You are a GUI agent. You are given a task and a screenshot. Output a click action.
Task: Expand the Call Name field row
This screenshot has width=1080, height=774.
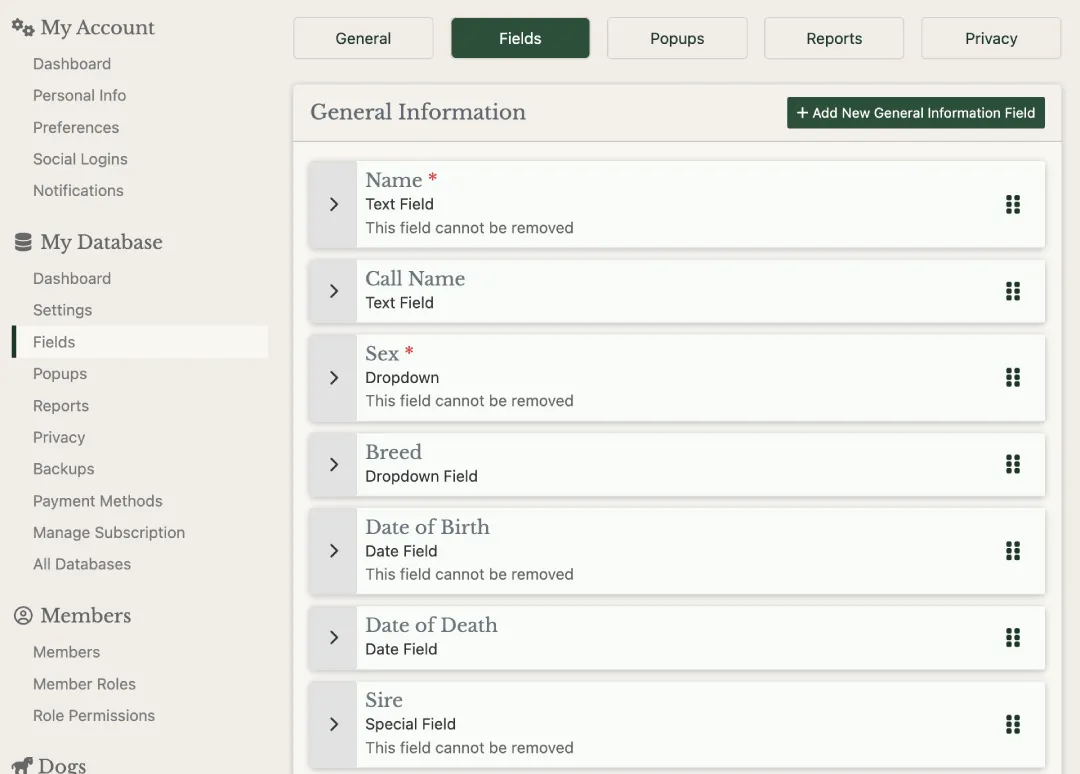pos(333,291)
